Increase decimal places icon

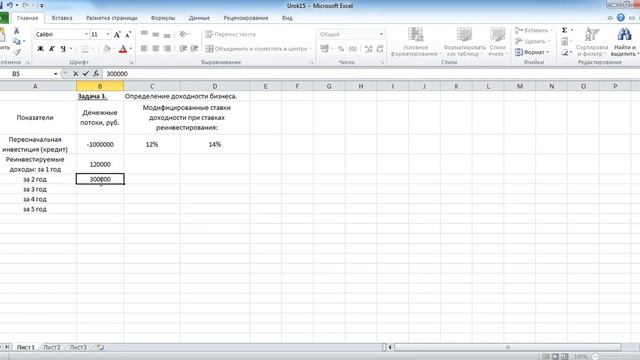369,49
